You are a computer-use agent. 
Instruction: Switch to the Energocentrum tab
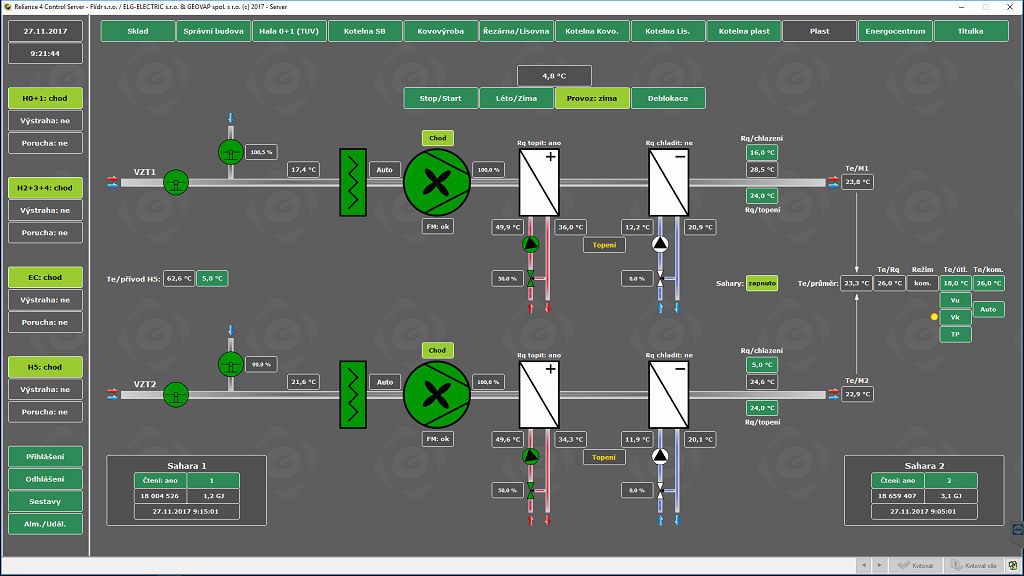895,31
